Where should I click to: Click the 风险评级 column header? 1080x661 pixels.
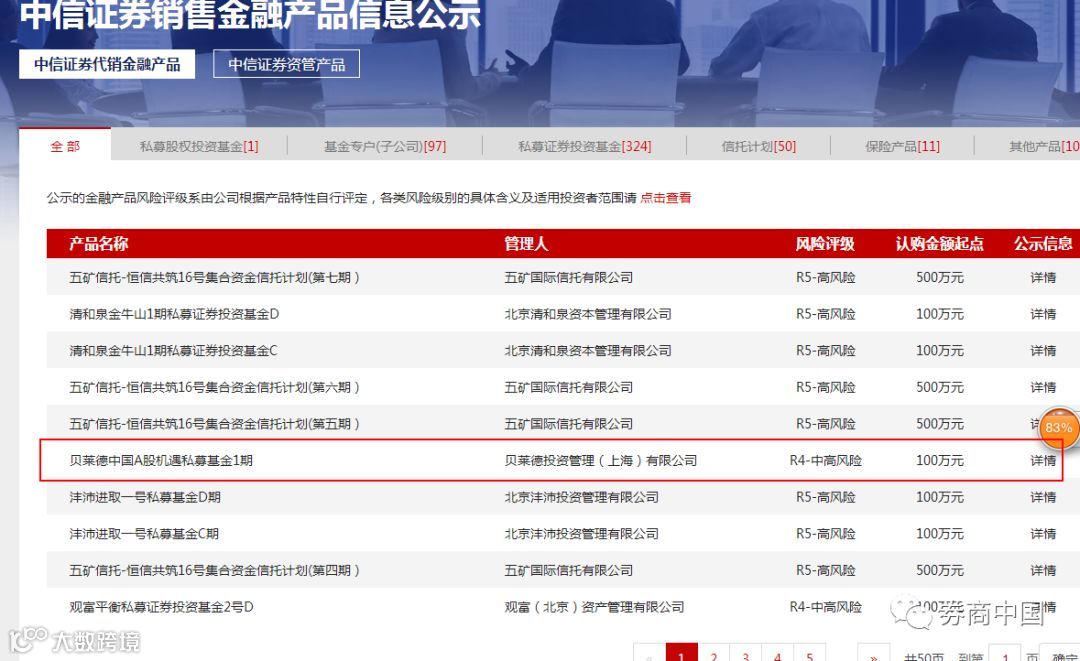point(825,244)
